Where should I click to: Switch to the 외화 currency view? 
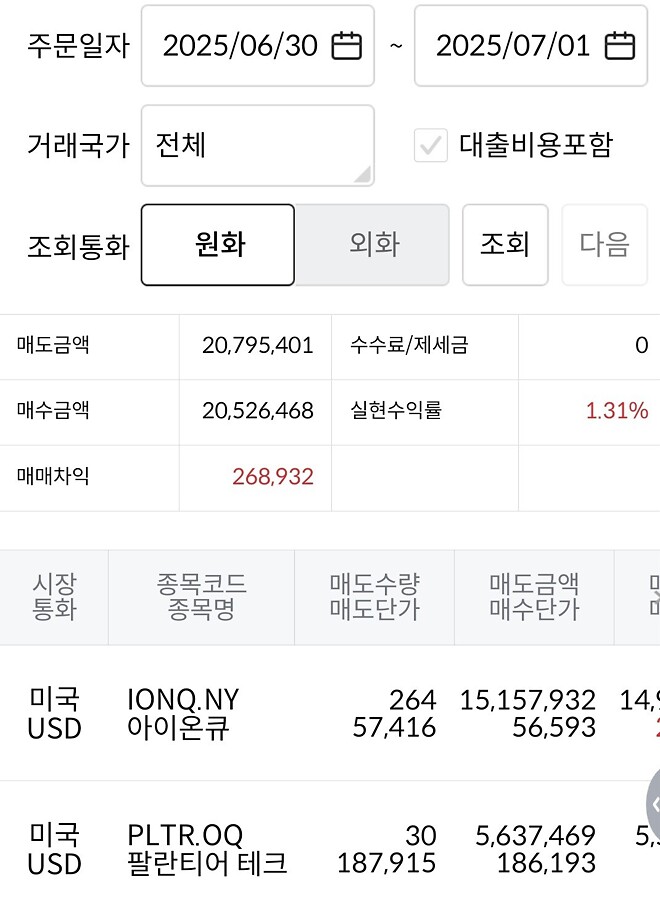373,244
